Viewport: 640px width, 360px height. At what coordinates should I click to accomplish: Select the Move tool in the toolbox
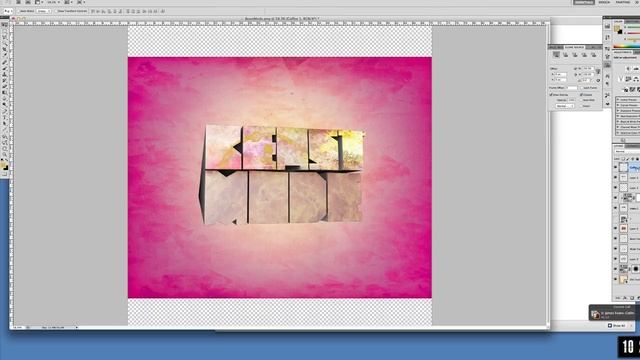[4, 25]
